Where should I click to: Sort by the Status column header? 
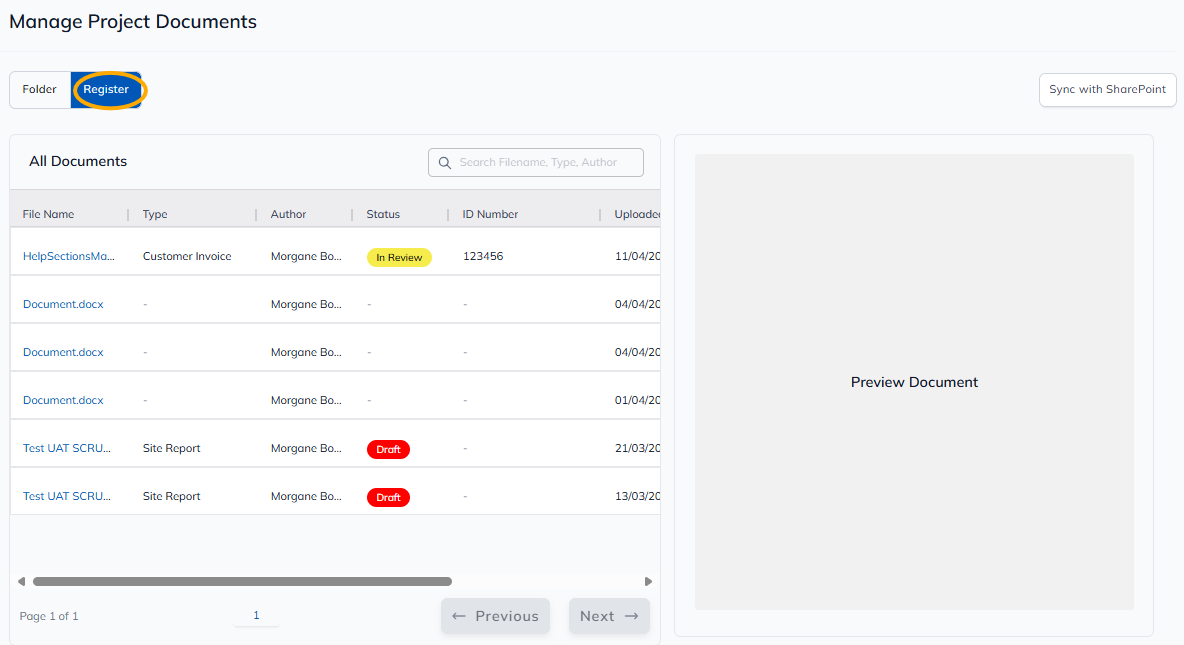383,215
